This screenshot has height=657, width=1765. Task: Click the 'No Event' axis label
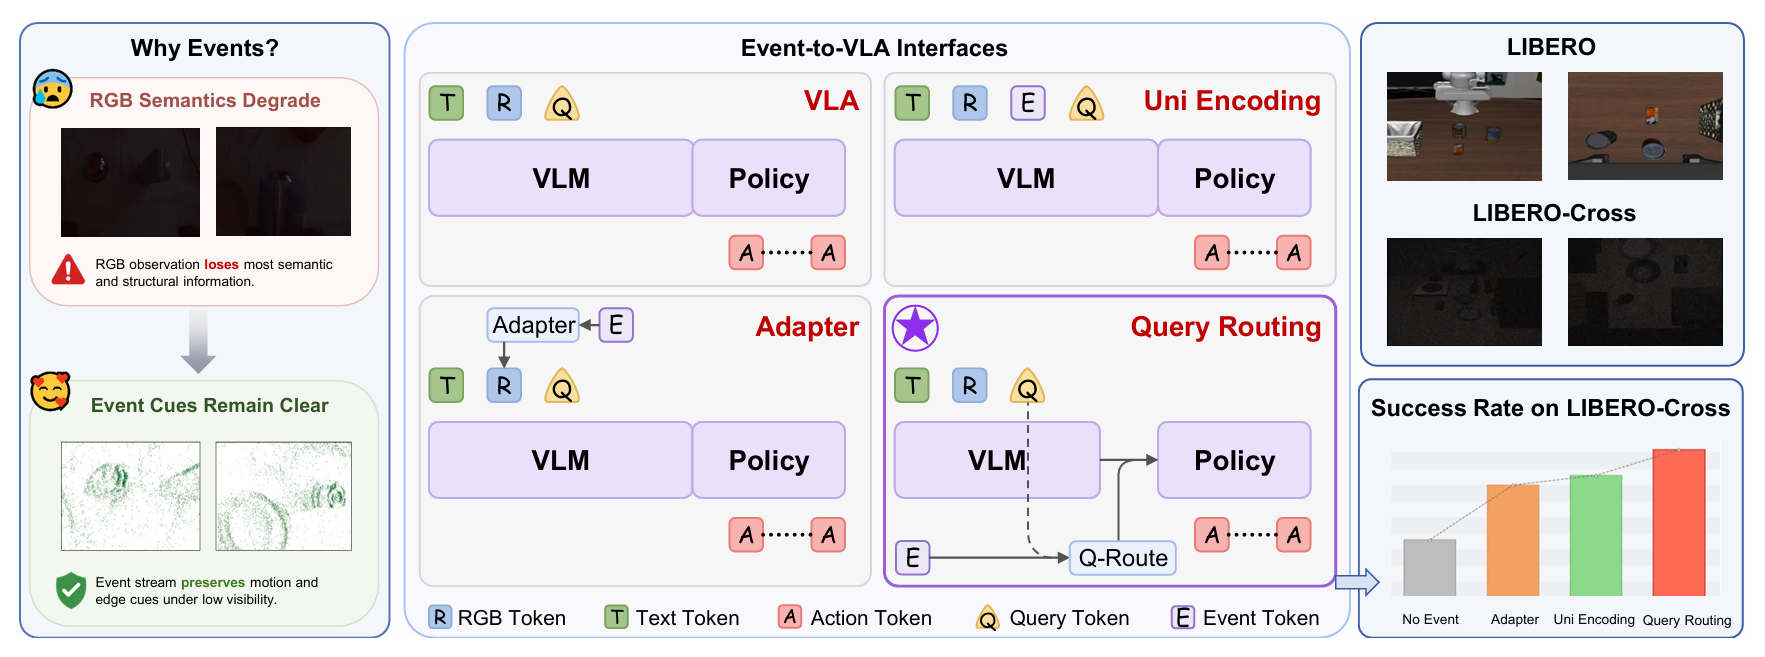1430,619
